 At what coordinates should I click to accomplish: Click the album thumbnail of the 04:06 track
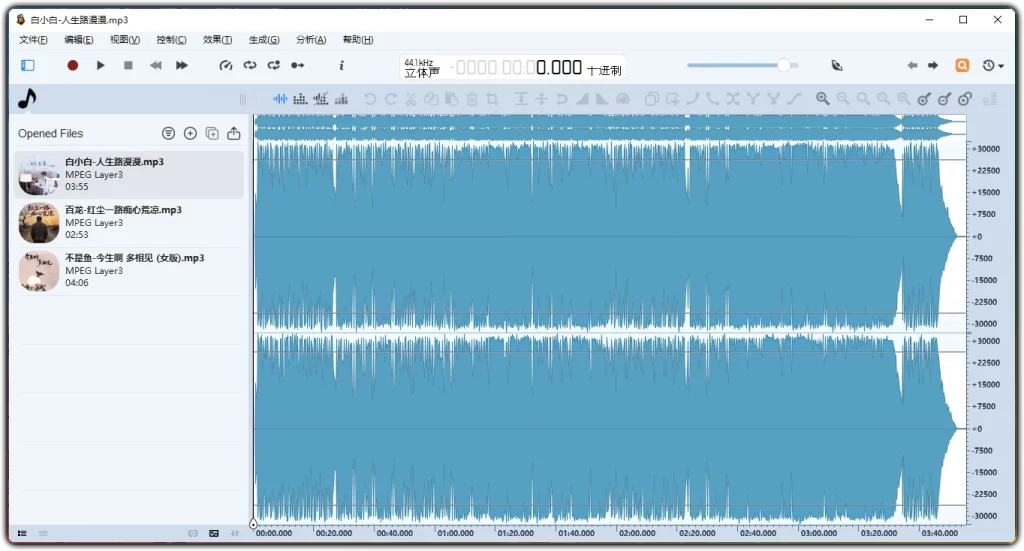click(39, 271)
